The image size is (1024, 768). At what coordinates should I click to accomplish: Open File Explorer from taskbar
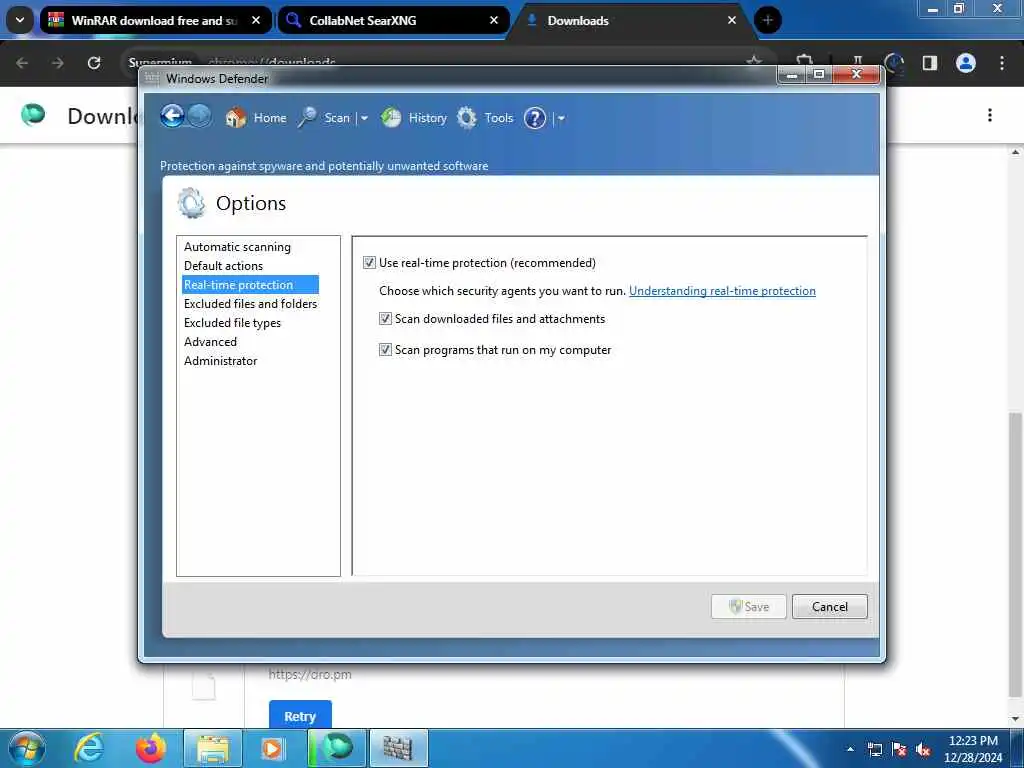(x=212, y=748)
